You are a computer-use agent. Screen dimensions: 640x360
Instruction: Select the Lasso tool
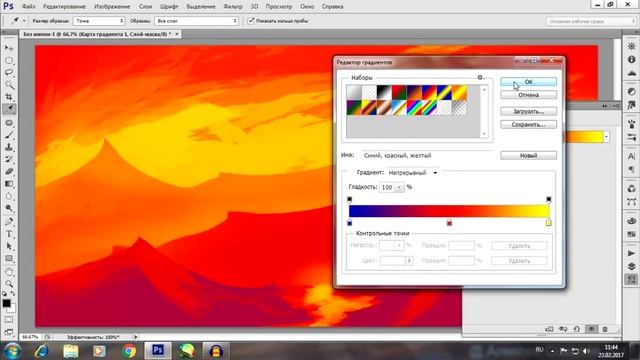(x=9, y=73)
